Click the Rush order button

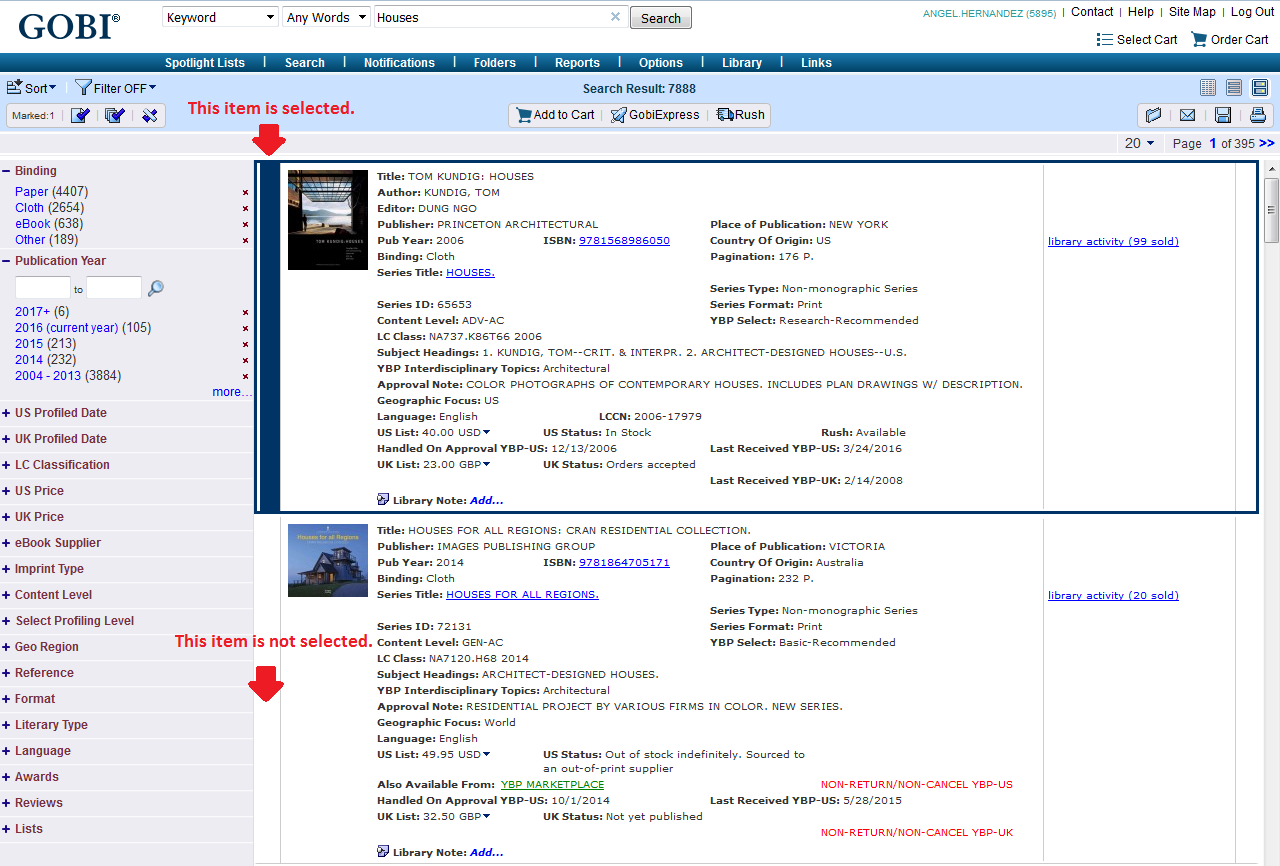click(741, 115)
